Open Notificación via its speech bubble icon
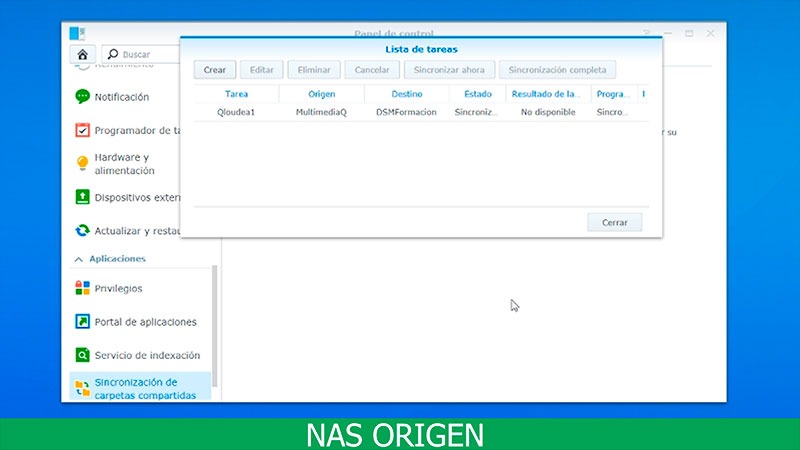 coord(82,96)
